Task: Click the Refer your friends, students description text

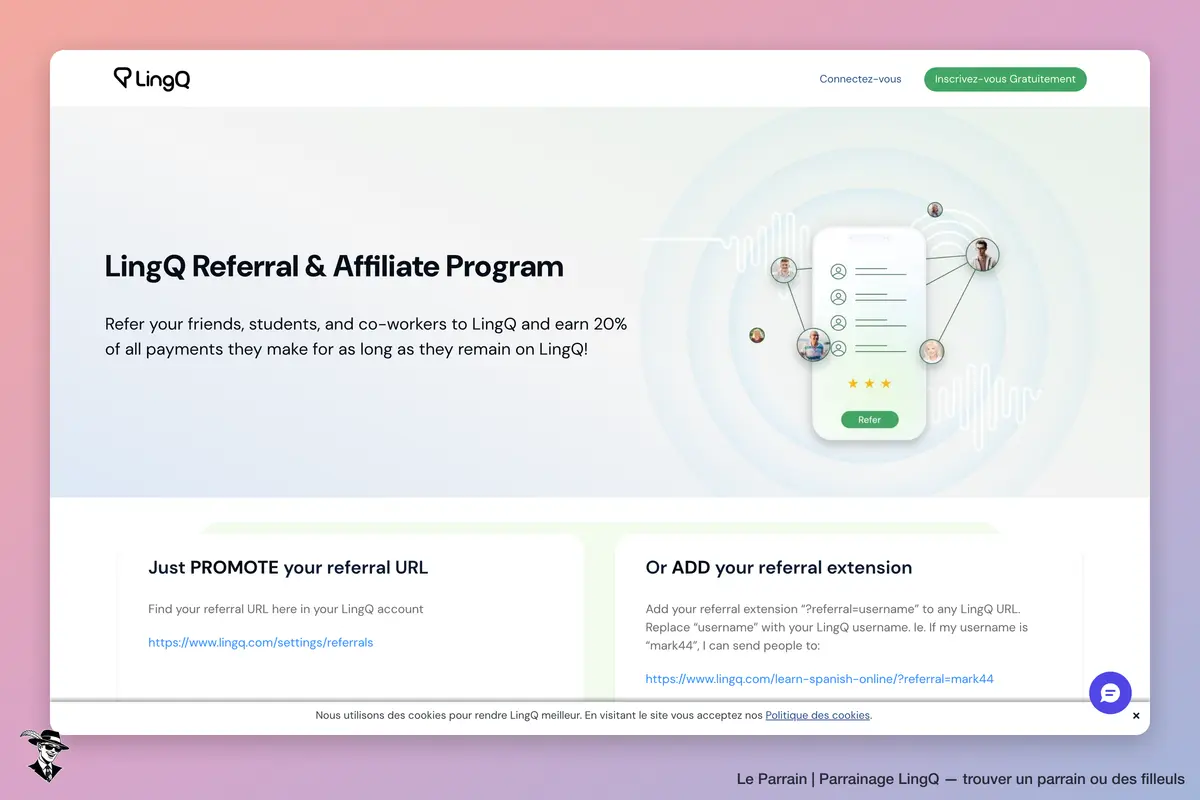Action: click(x=366, y=338)
